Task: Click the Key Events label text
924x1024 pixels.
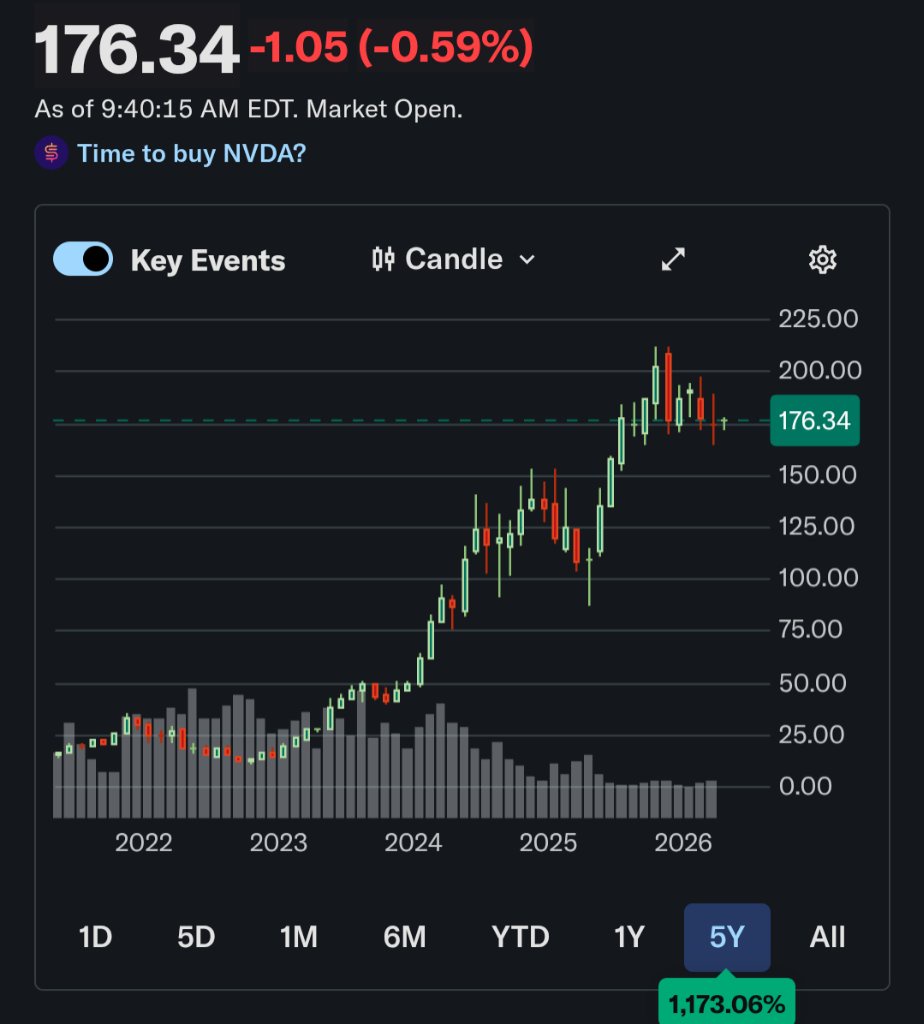Action: coord(208,261)
